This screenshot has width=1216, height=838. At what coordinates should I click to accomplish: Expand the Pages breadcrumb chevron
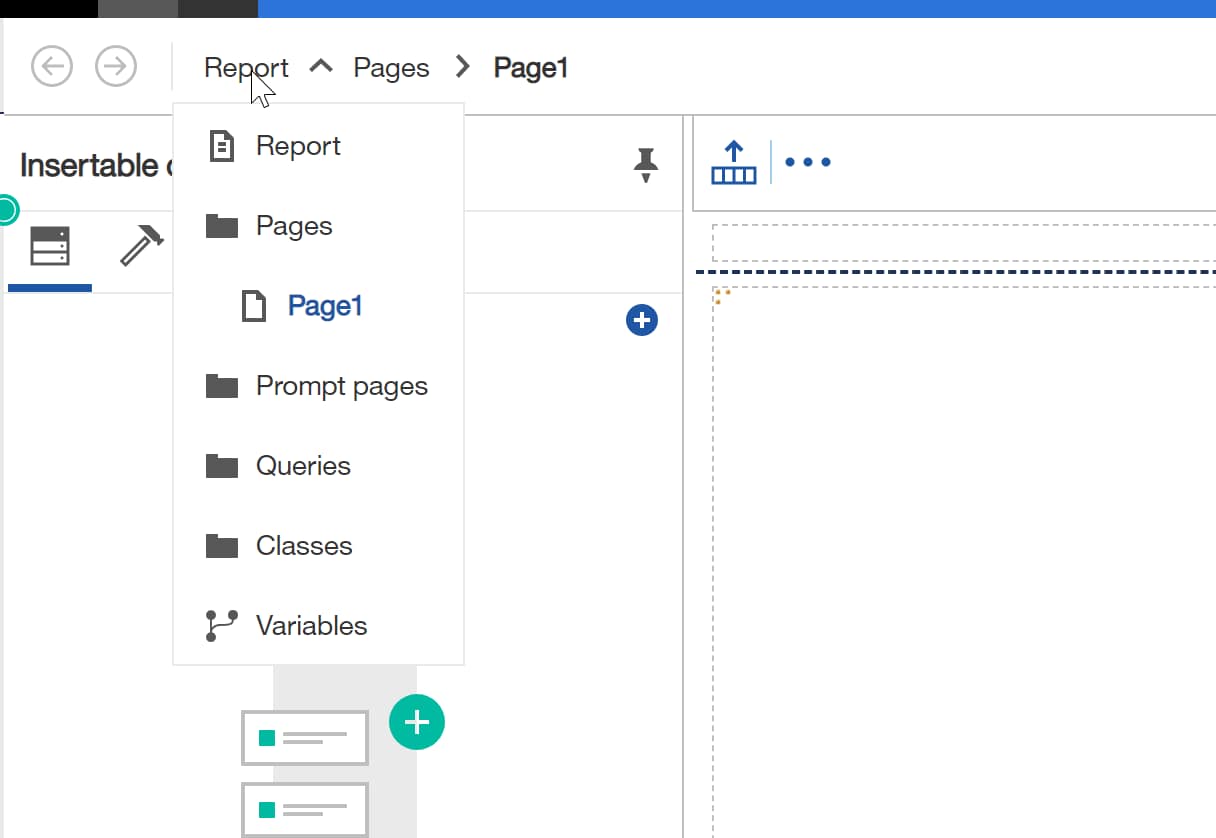click(462, 67)
